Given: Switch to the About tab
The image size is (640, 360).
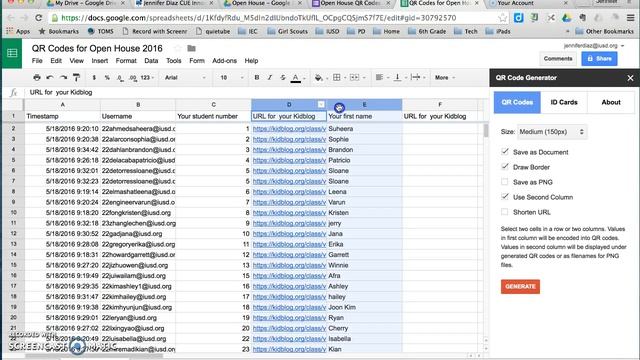Looking at the screenshot, I should pos(611,102).
